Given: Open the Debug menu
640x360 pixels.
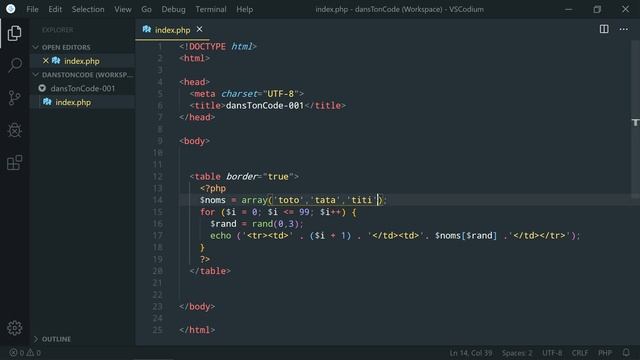Looking at the screenshot, I should [173, 9].
